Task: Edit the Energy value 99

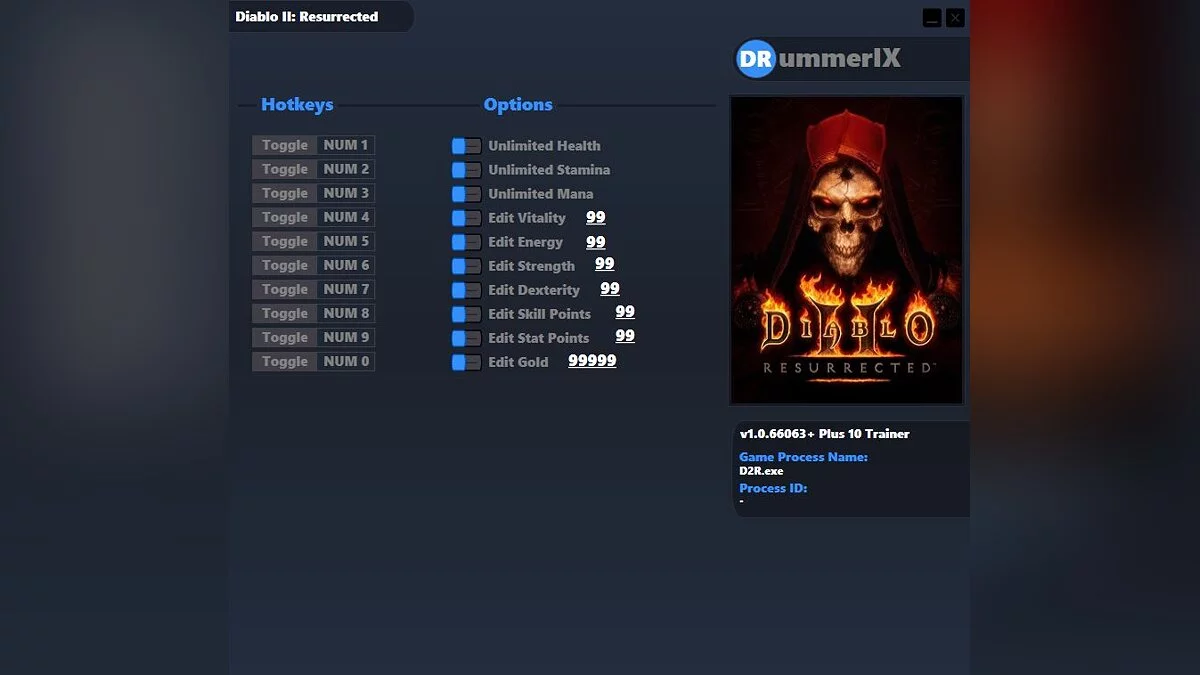Action: [596, 242]
